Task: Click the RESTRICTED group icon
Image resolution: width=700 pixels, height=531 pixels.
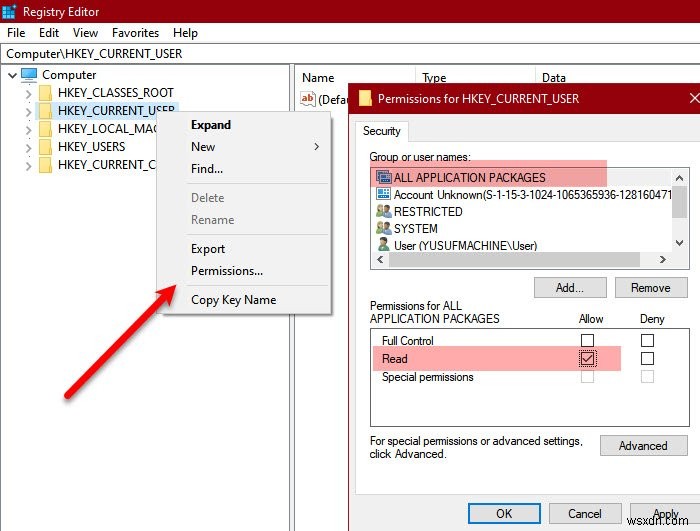Action: click(383, 211)
